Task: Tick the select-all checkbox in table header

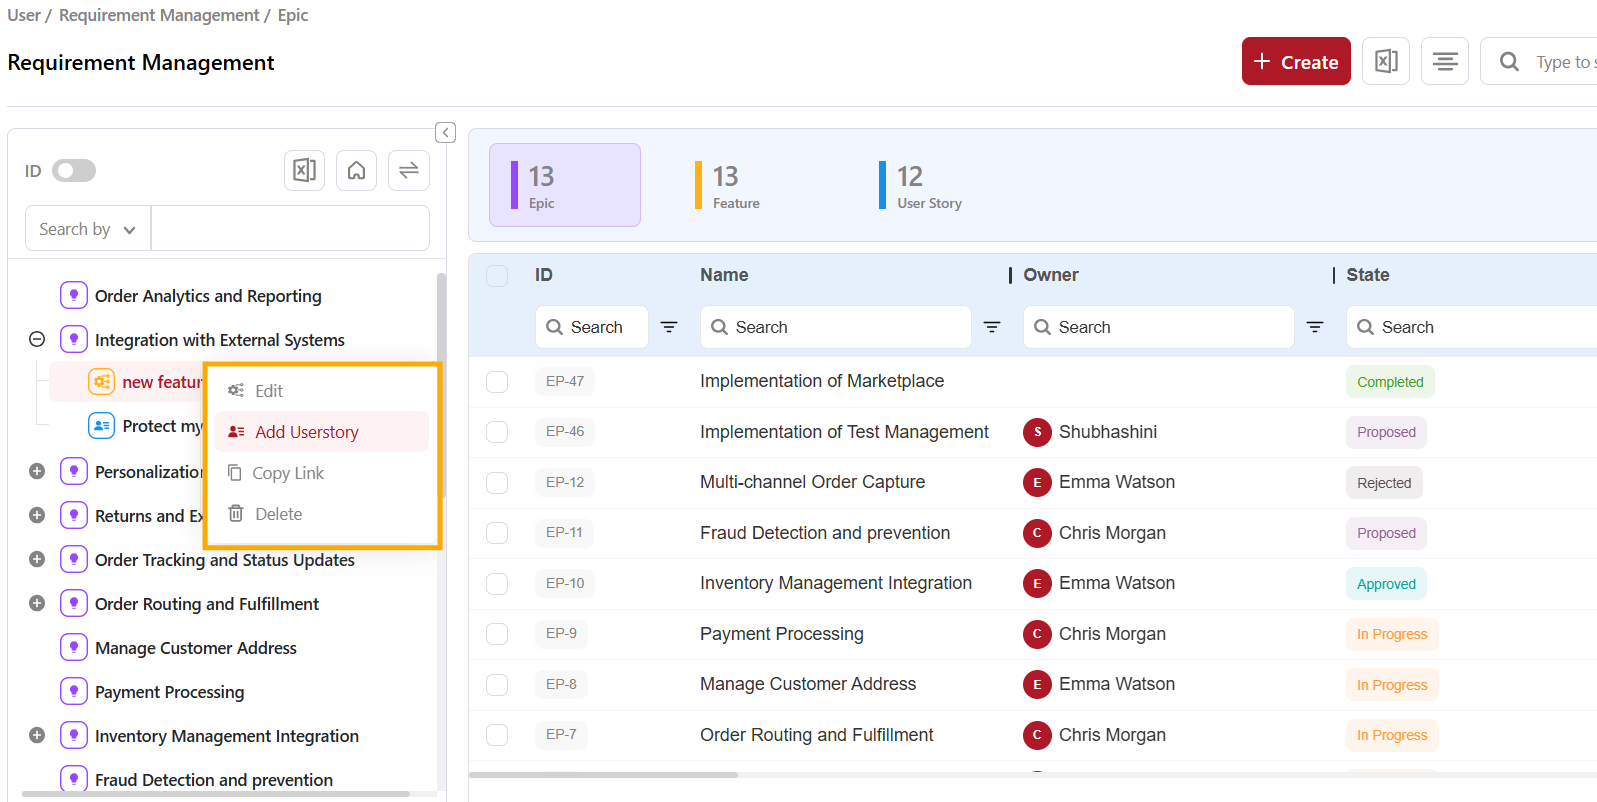Action: pos(497,275)
